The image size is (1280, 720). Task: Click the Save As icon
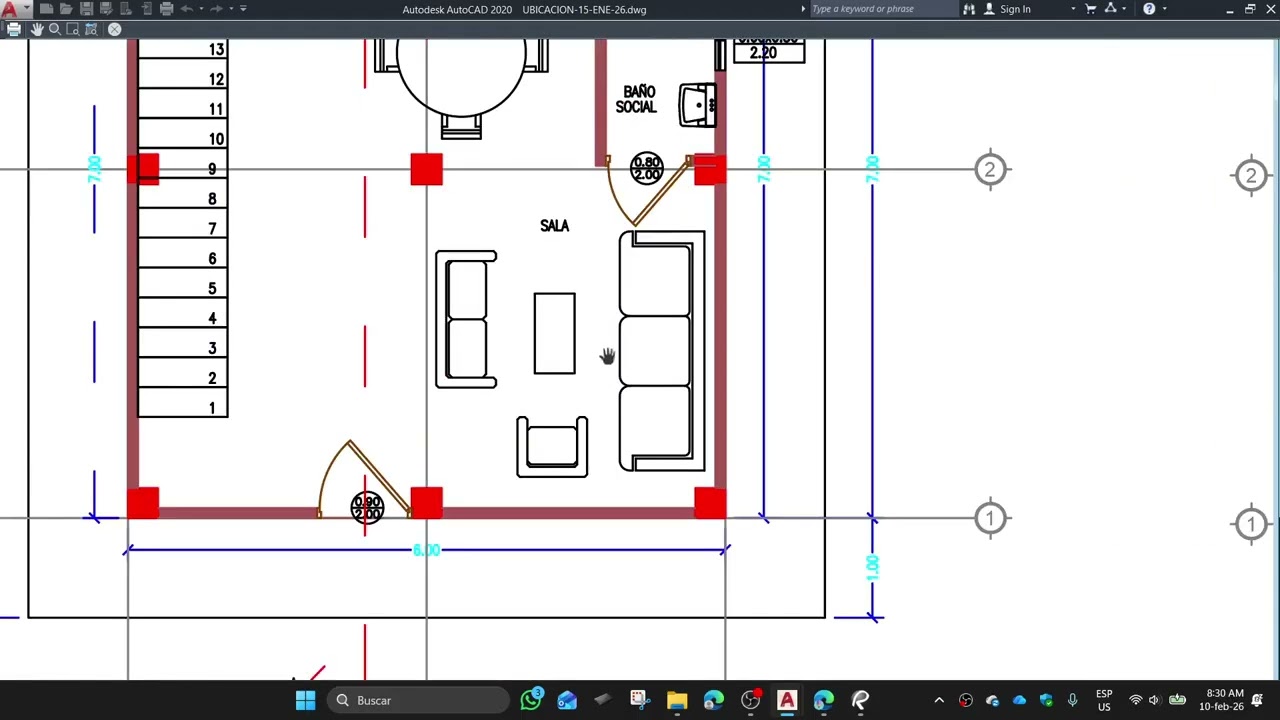coord(106,9)
